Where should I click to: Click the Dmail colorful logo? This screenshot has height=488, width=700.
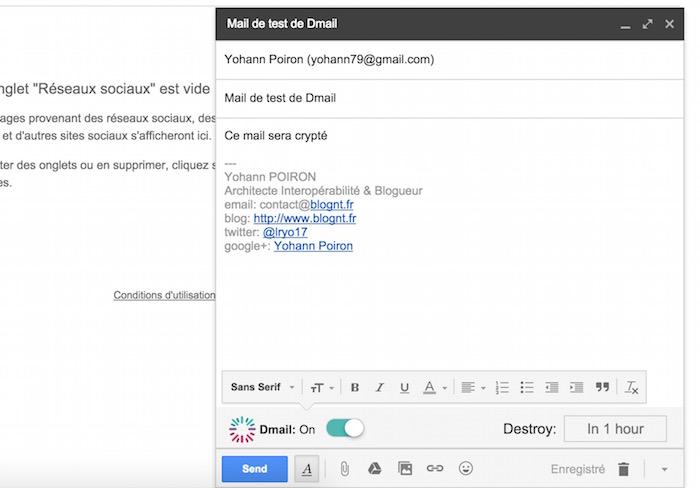click(242, 430)
